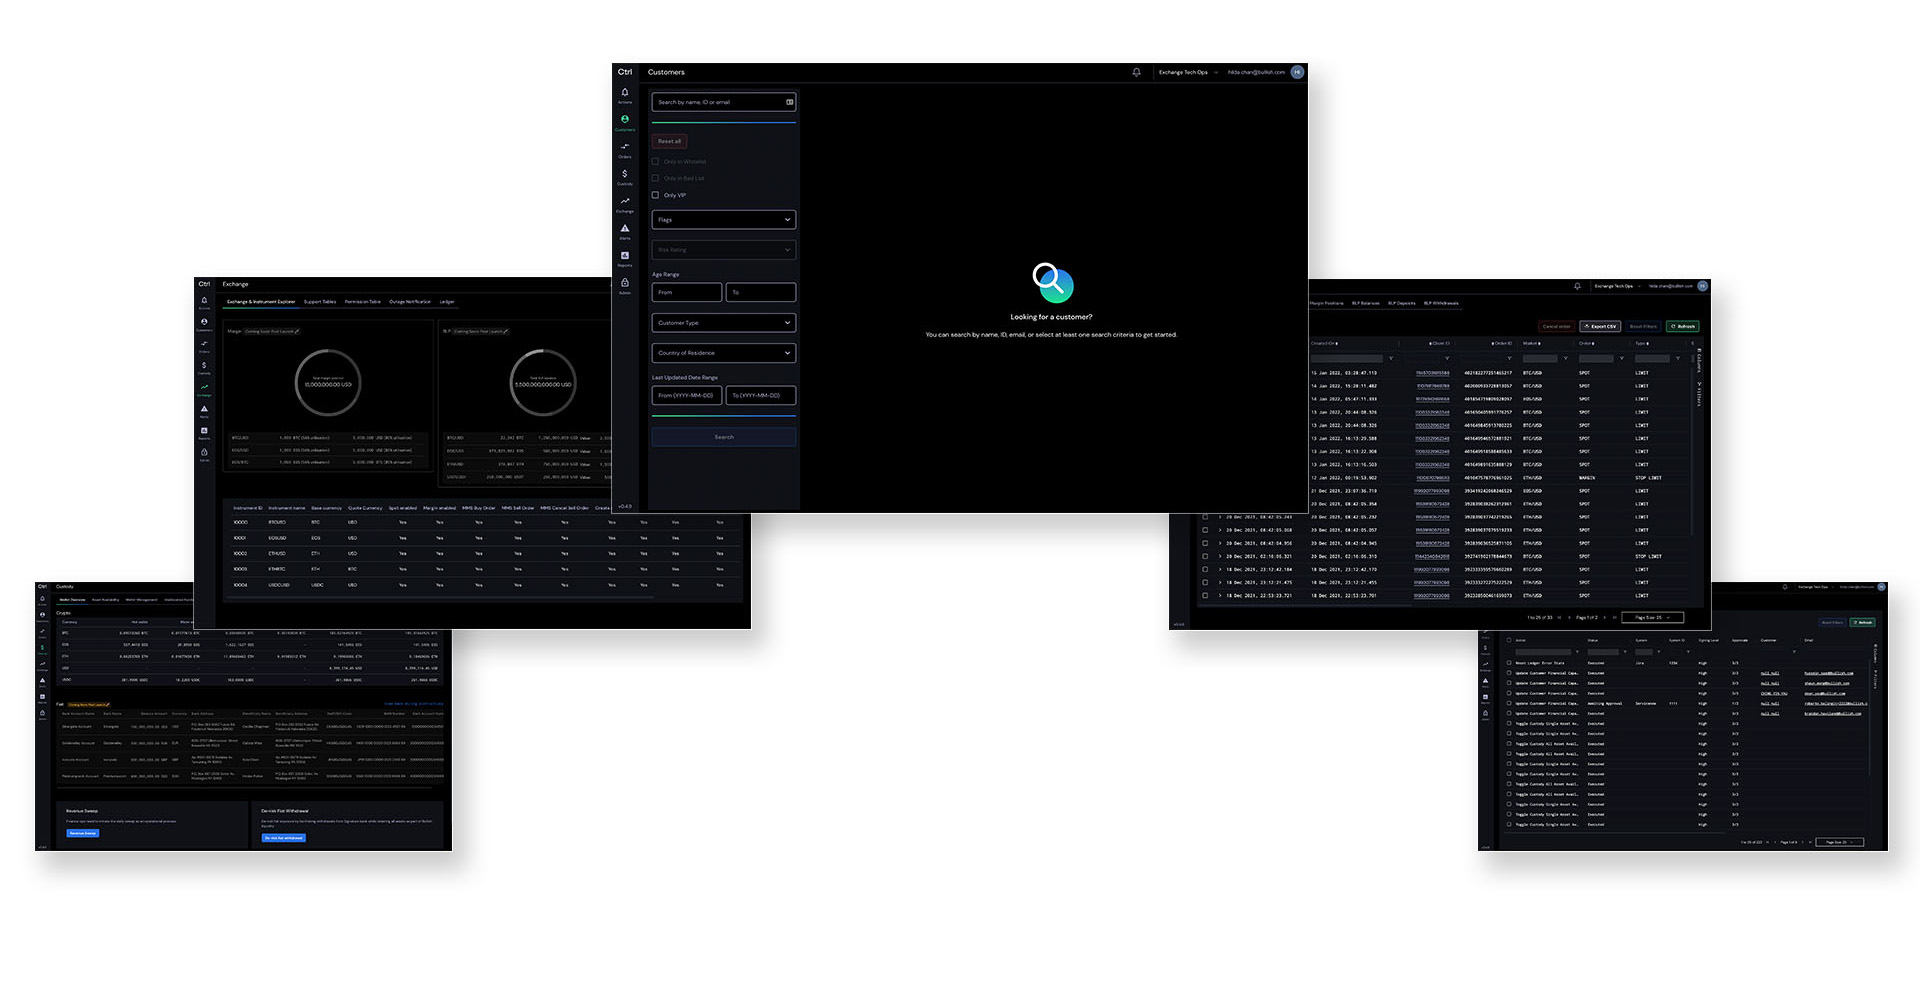Select Exchange chart icon in Customers sidebar

pyautogui.click(x=625, y=202)
